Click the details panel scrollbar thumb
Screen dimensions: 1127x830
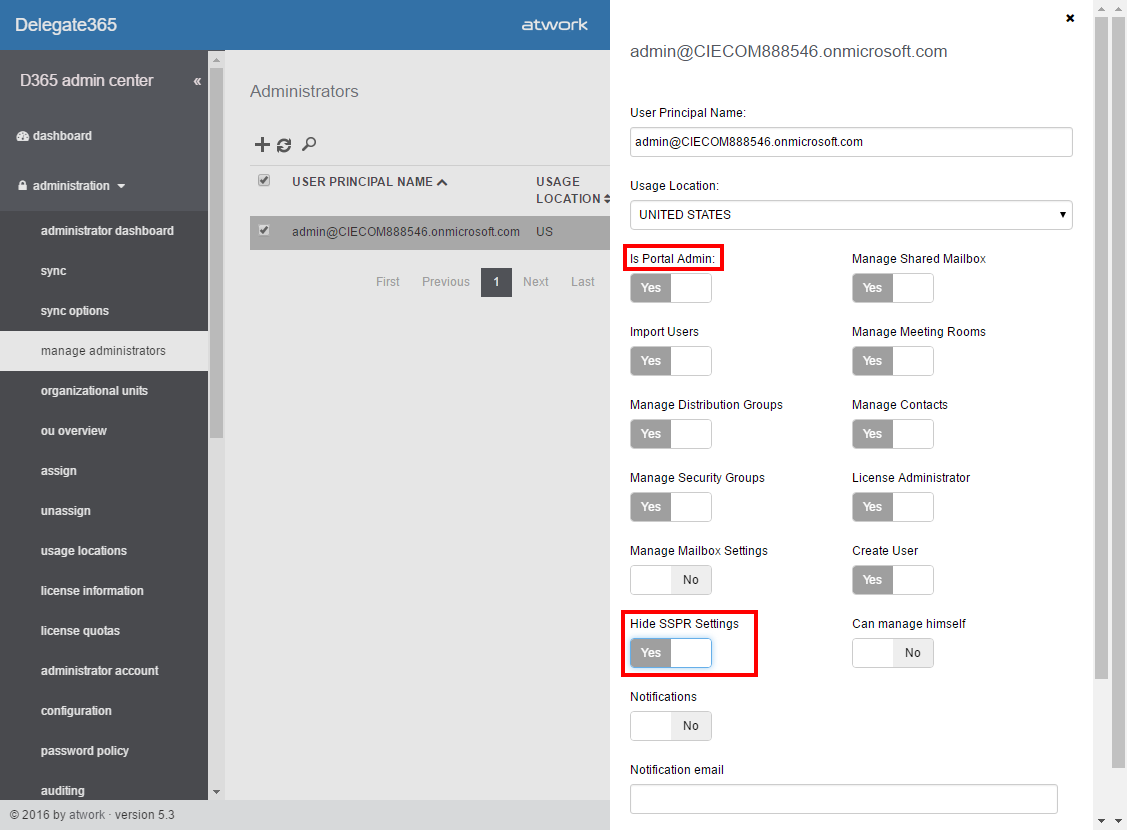1101,348
